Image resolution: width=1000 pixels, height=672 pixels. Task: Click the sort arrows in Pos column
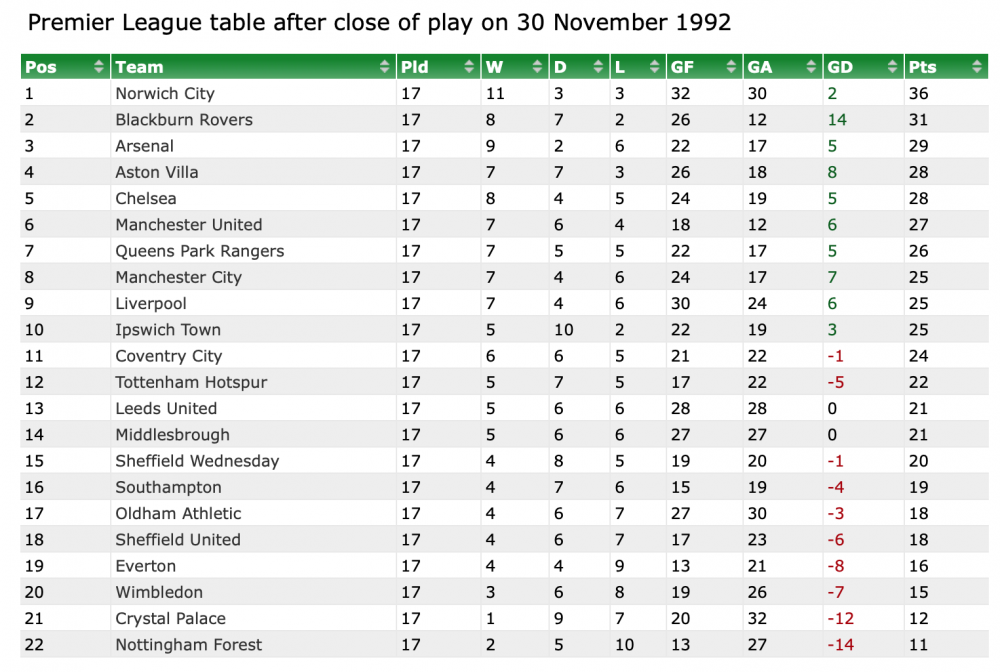tap(99, 67)
